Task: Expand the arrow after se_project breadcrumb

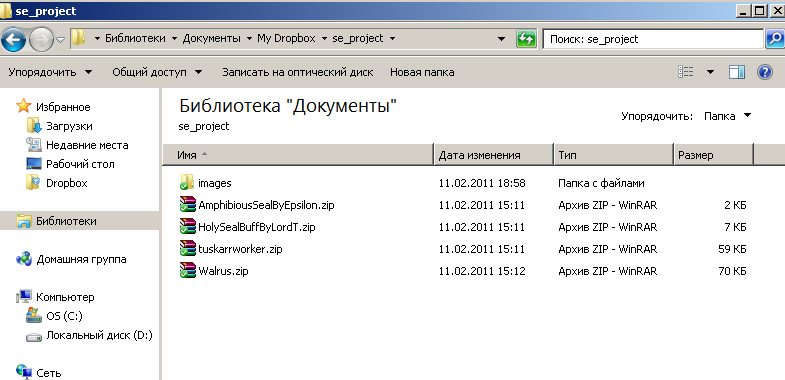Action: click(x=391, y=39)
